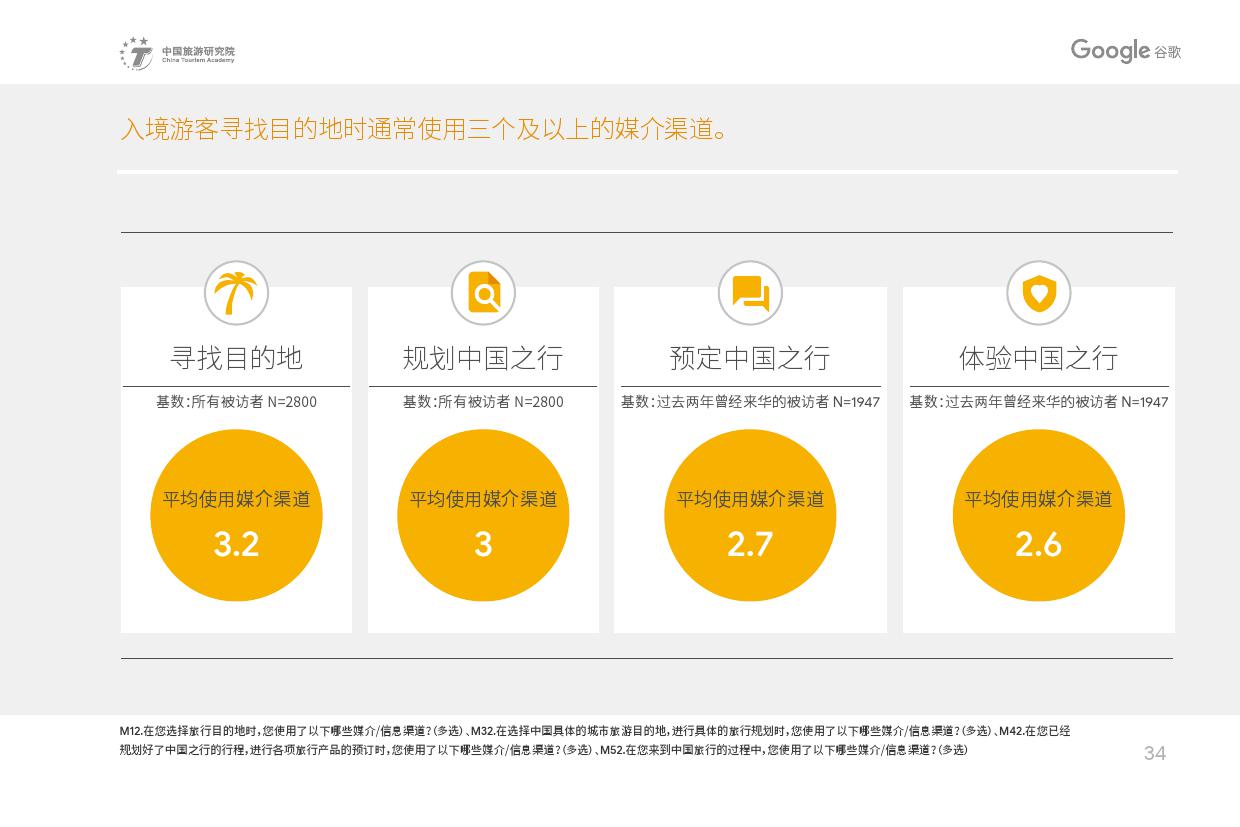Click the 规划中国之行 heading
Image resolution: width=1240 pixels, height=827 pixels.
[x=483, y=358]
